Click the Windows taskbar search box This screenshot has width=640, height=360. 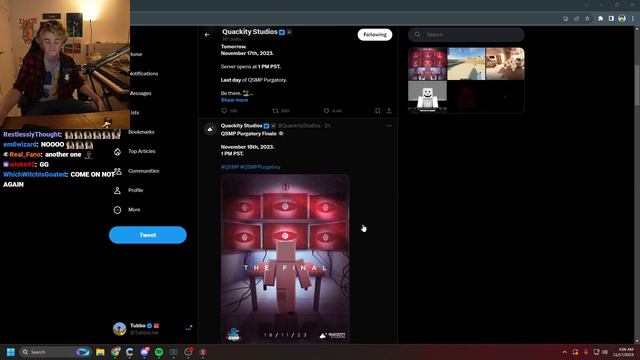point(55,352)
